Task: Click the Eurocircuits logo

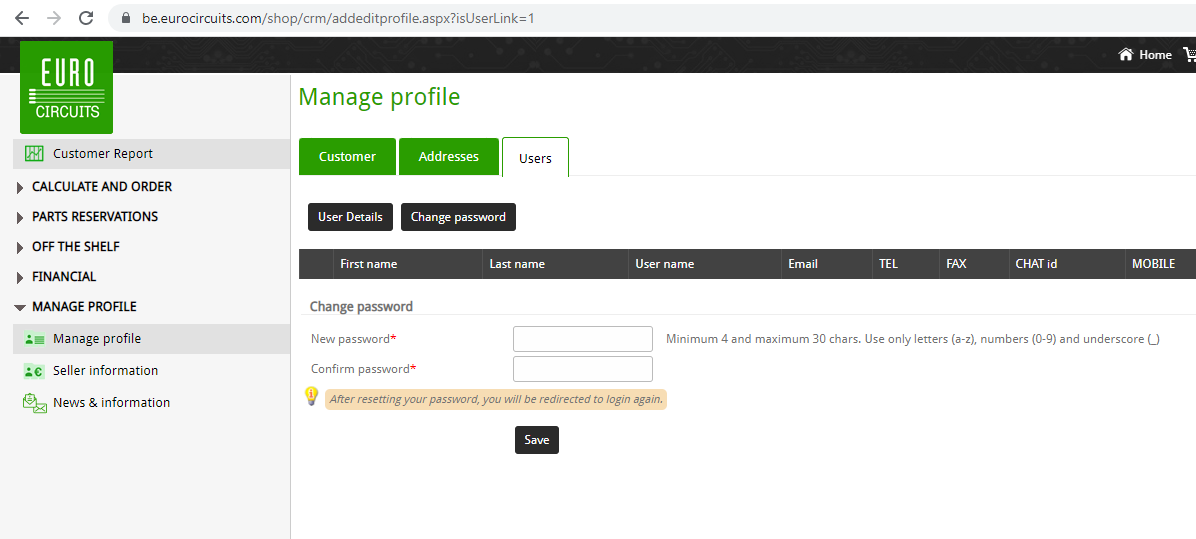Action: coord(66,88)
